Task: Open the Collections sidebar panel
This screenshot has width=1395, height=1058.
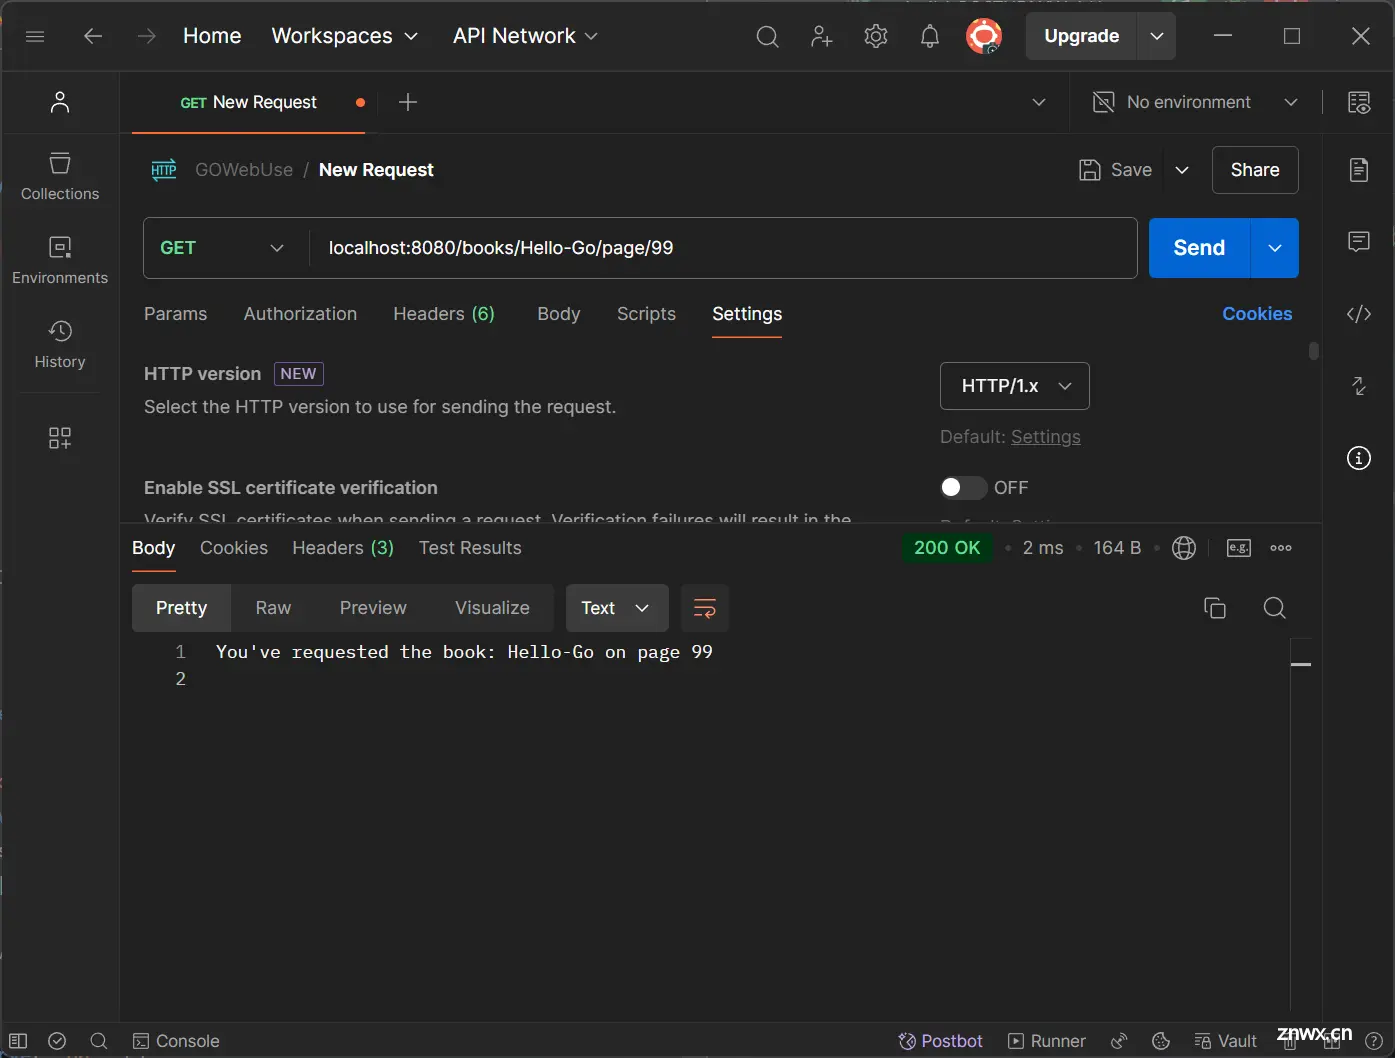Action: [60, 177]
